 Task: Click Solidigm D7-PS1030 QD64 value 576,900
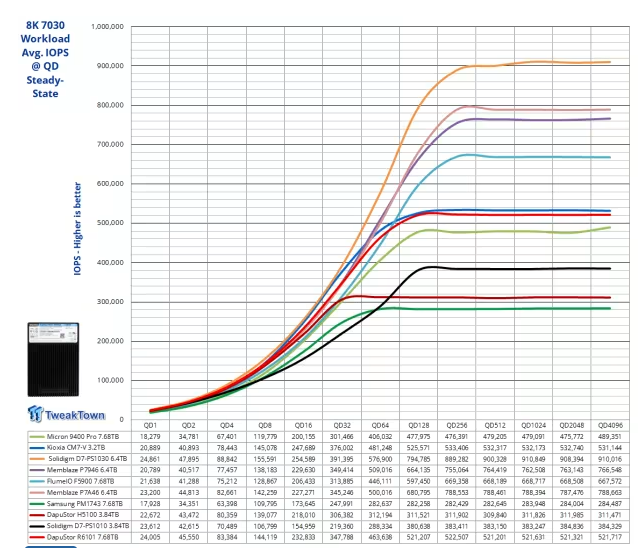(380, 459)
